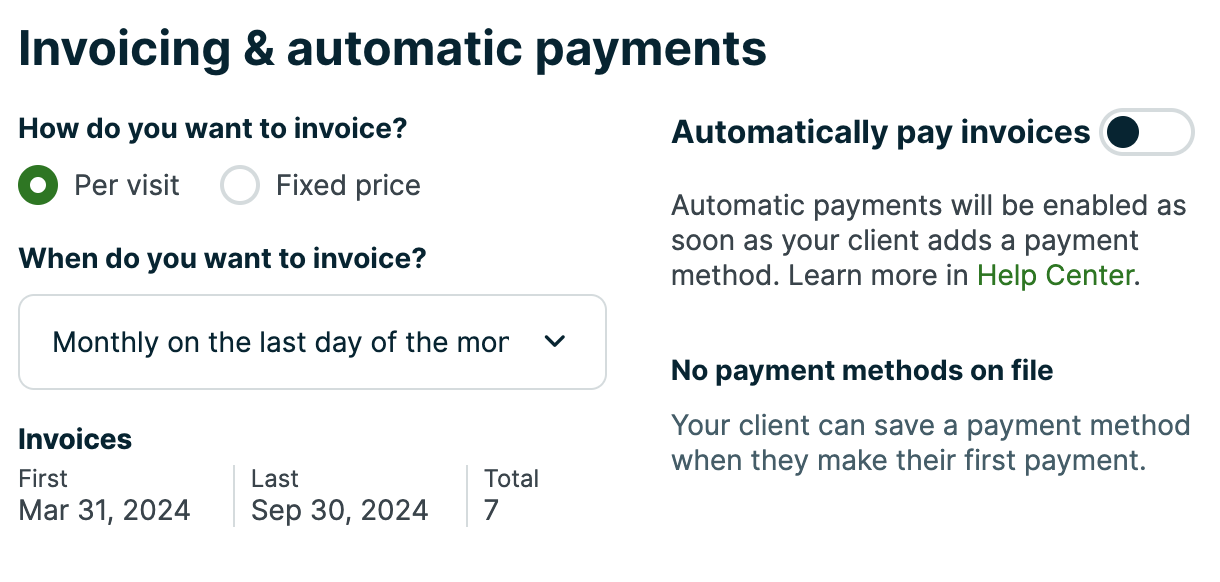Click the Automatically pay invoices label
This screenshot has height=582, width=1220.
point(880,132)
